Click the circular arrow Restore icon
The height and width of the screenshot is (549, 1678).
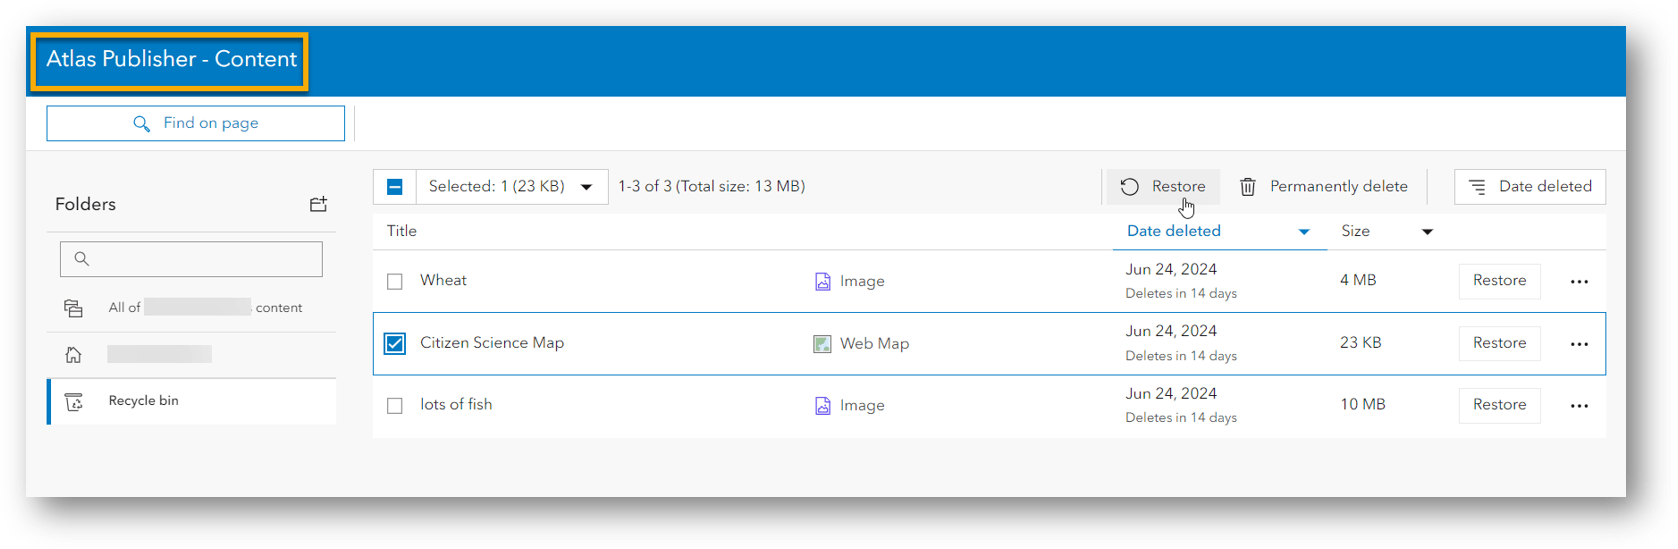click(x=1129, y=187)
